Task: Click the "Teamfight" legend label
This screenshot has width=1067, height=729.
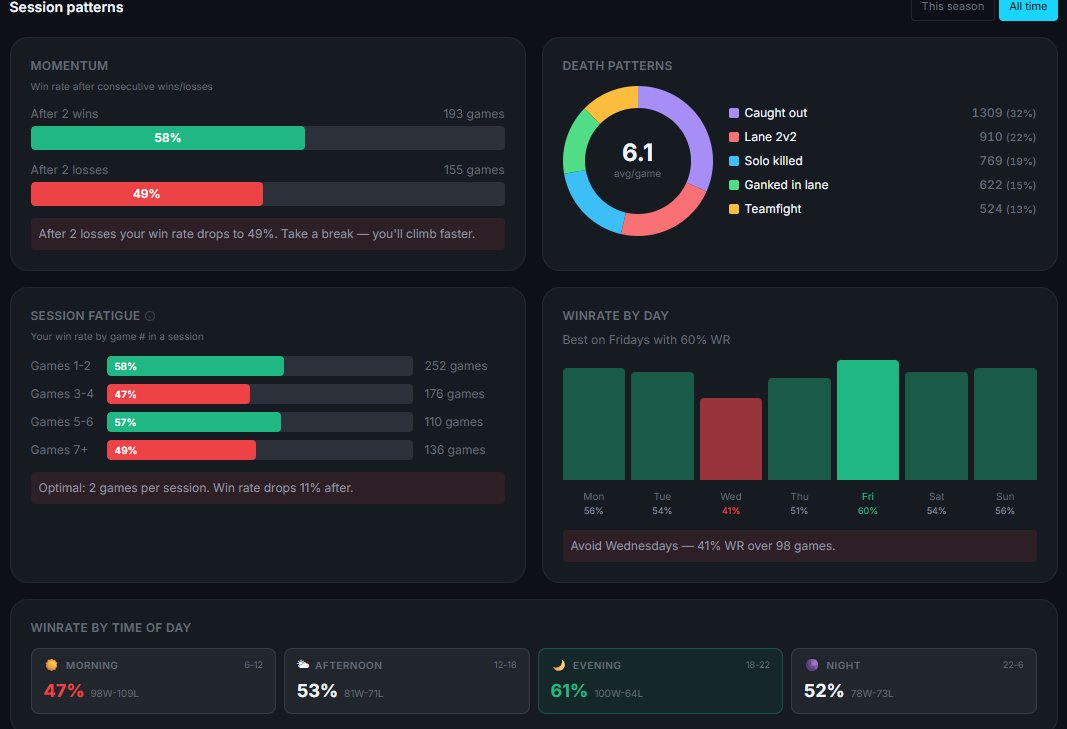Action: tap(773, 209)
